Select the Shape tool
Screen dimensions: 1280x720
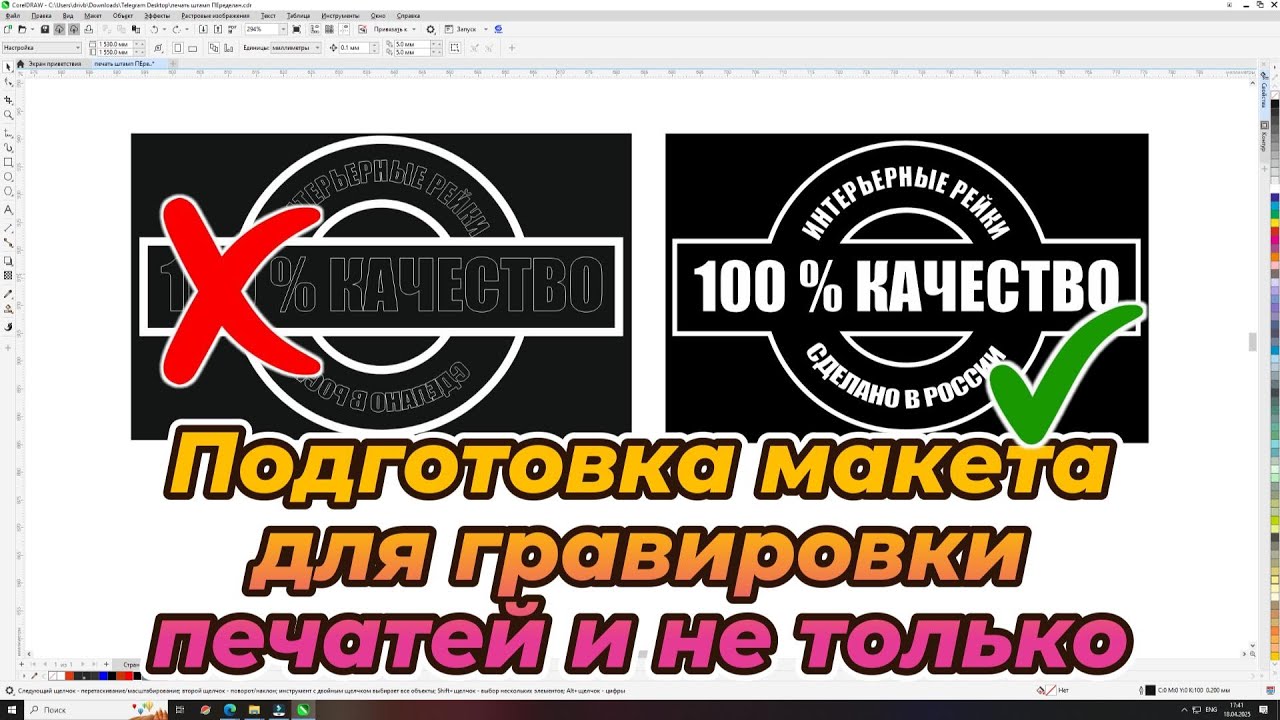click(8, 82)
